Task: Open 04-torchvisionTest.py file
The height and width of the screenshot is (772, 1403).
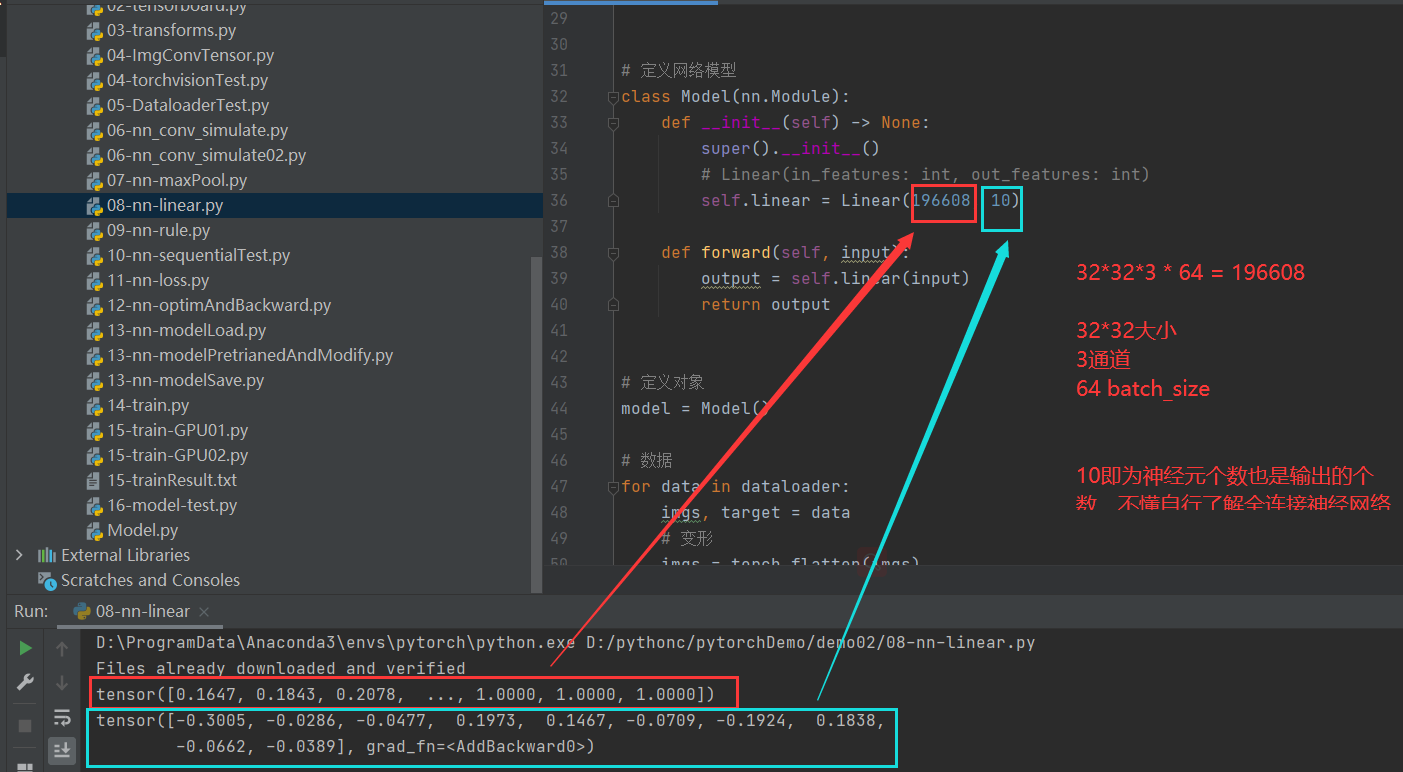Action: pyautogui.click(x=187, y=80)
